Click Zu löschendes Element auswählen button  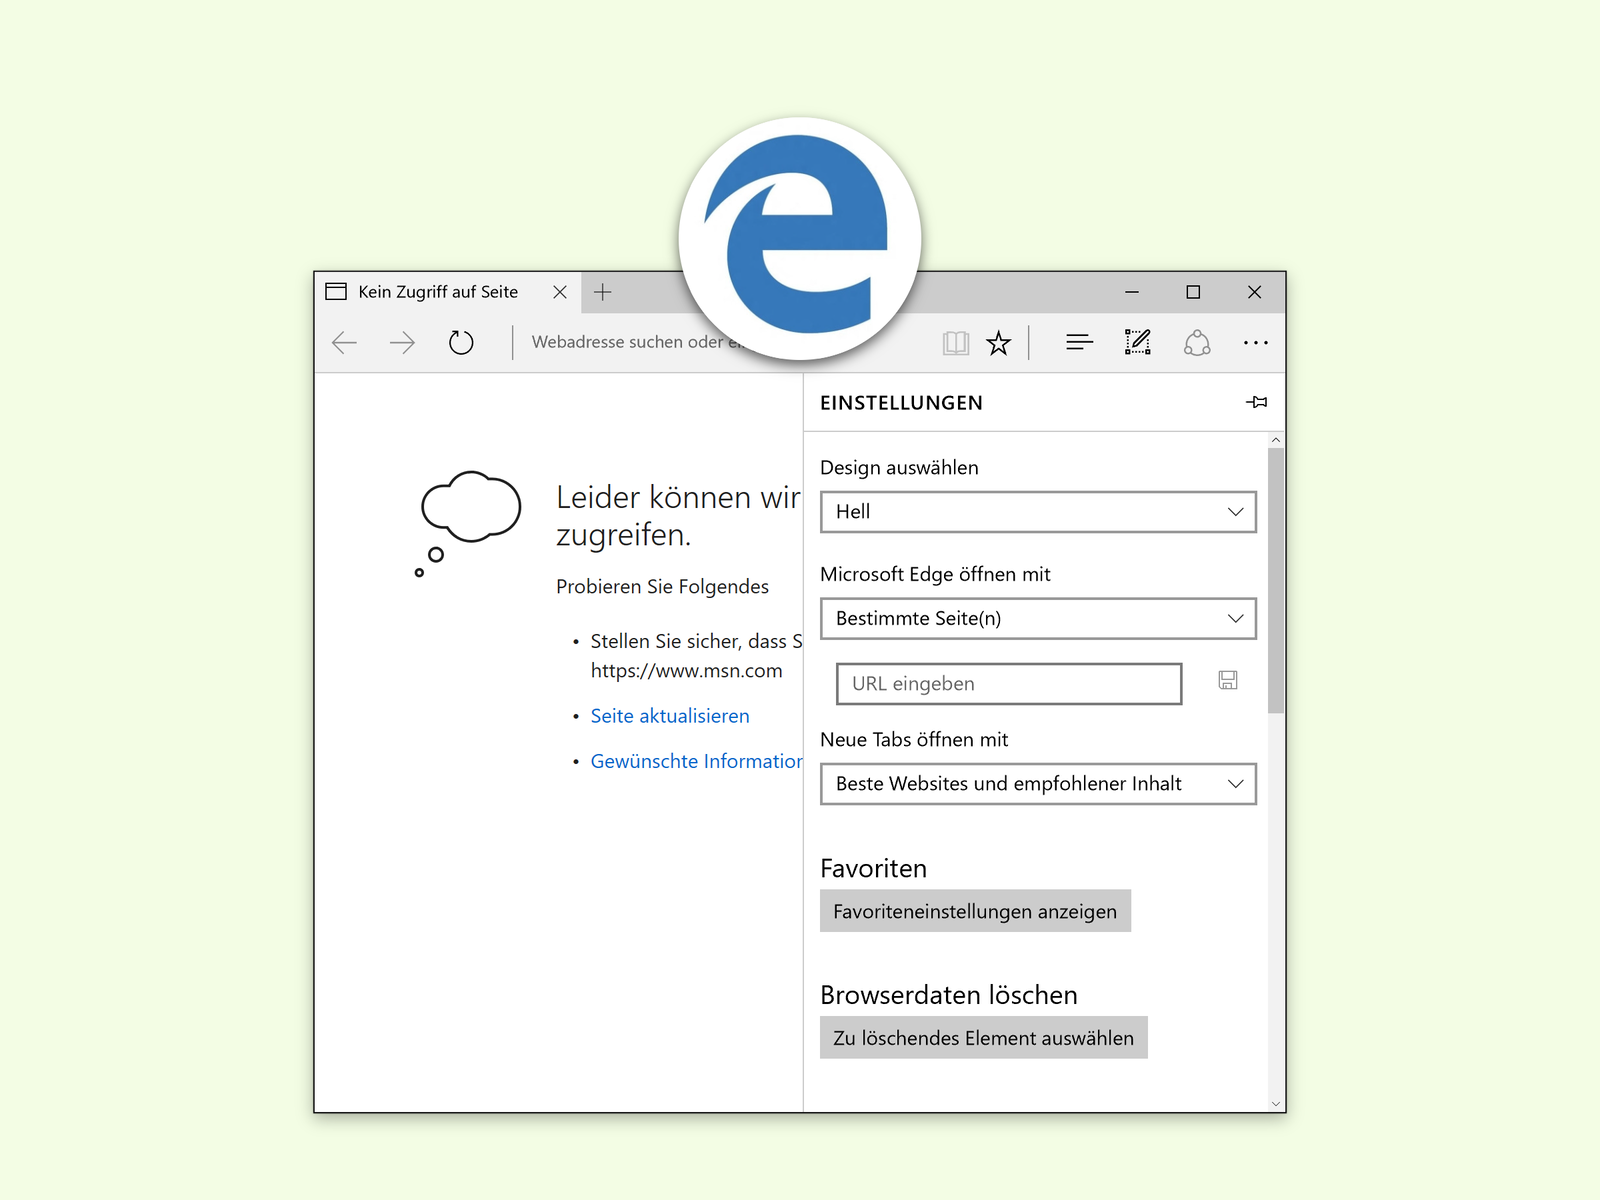pos(983,1038)
